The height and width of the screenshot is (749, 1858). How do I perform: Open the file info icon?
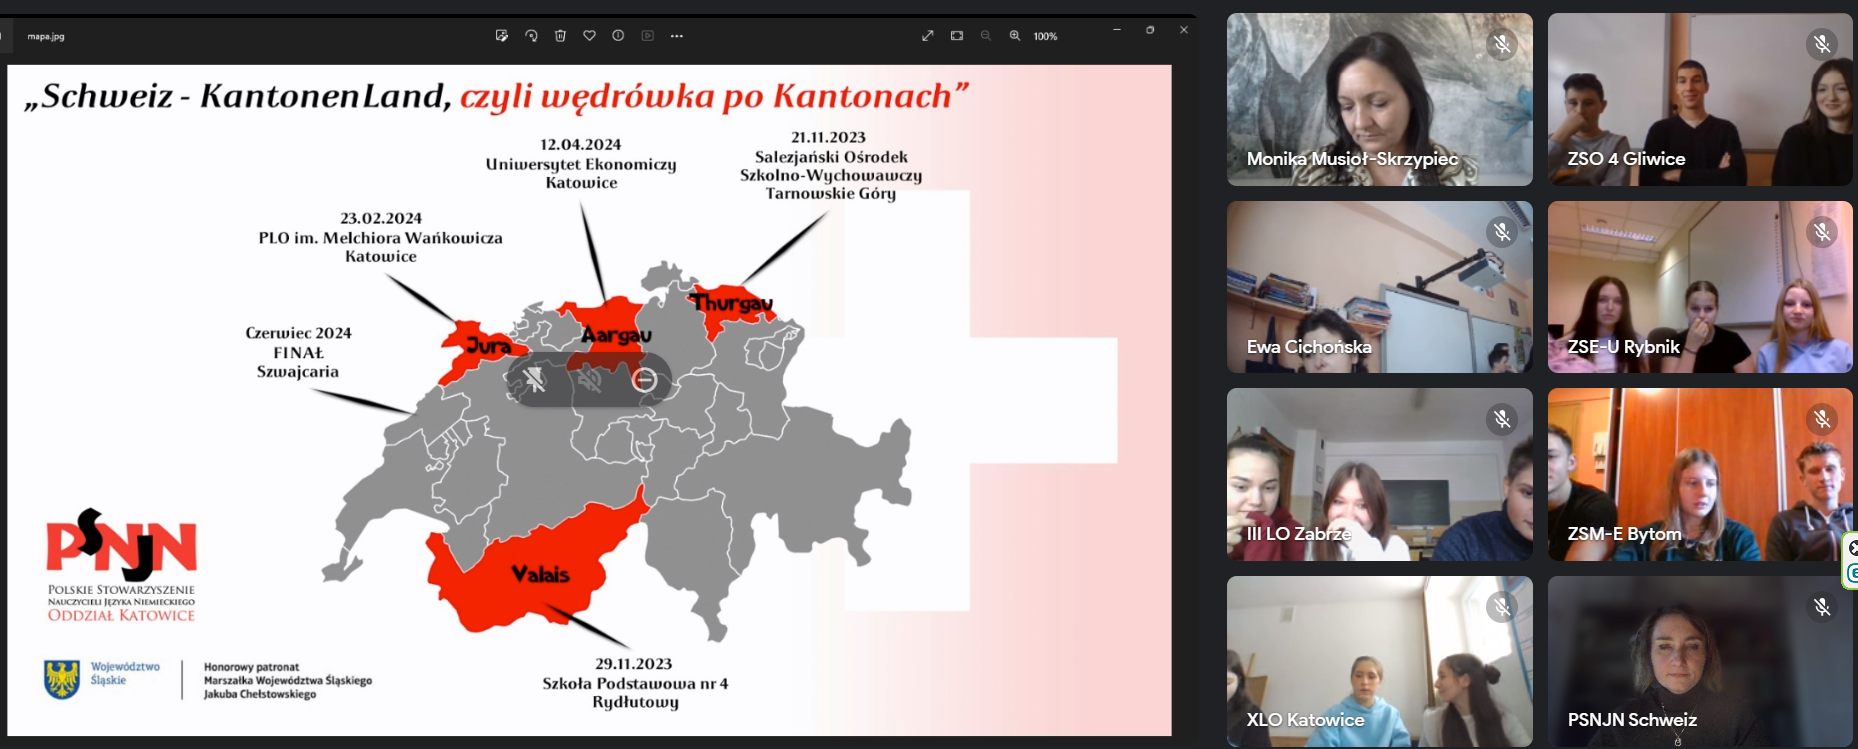click(x=618, y=36)
